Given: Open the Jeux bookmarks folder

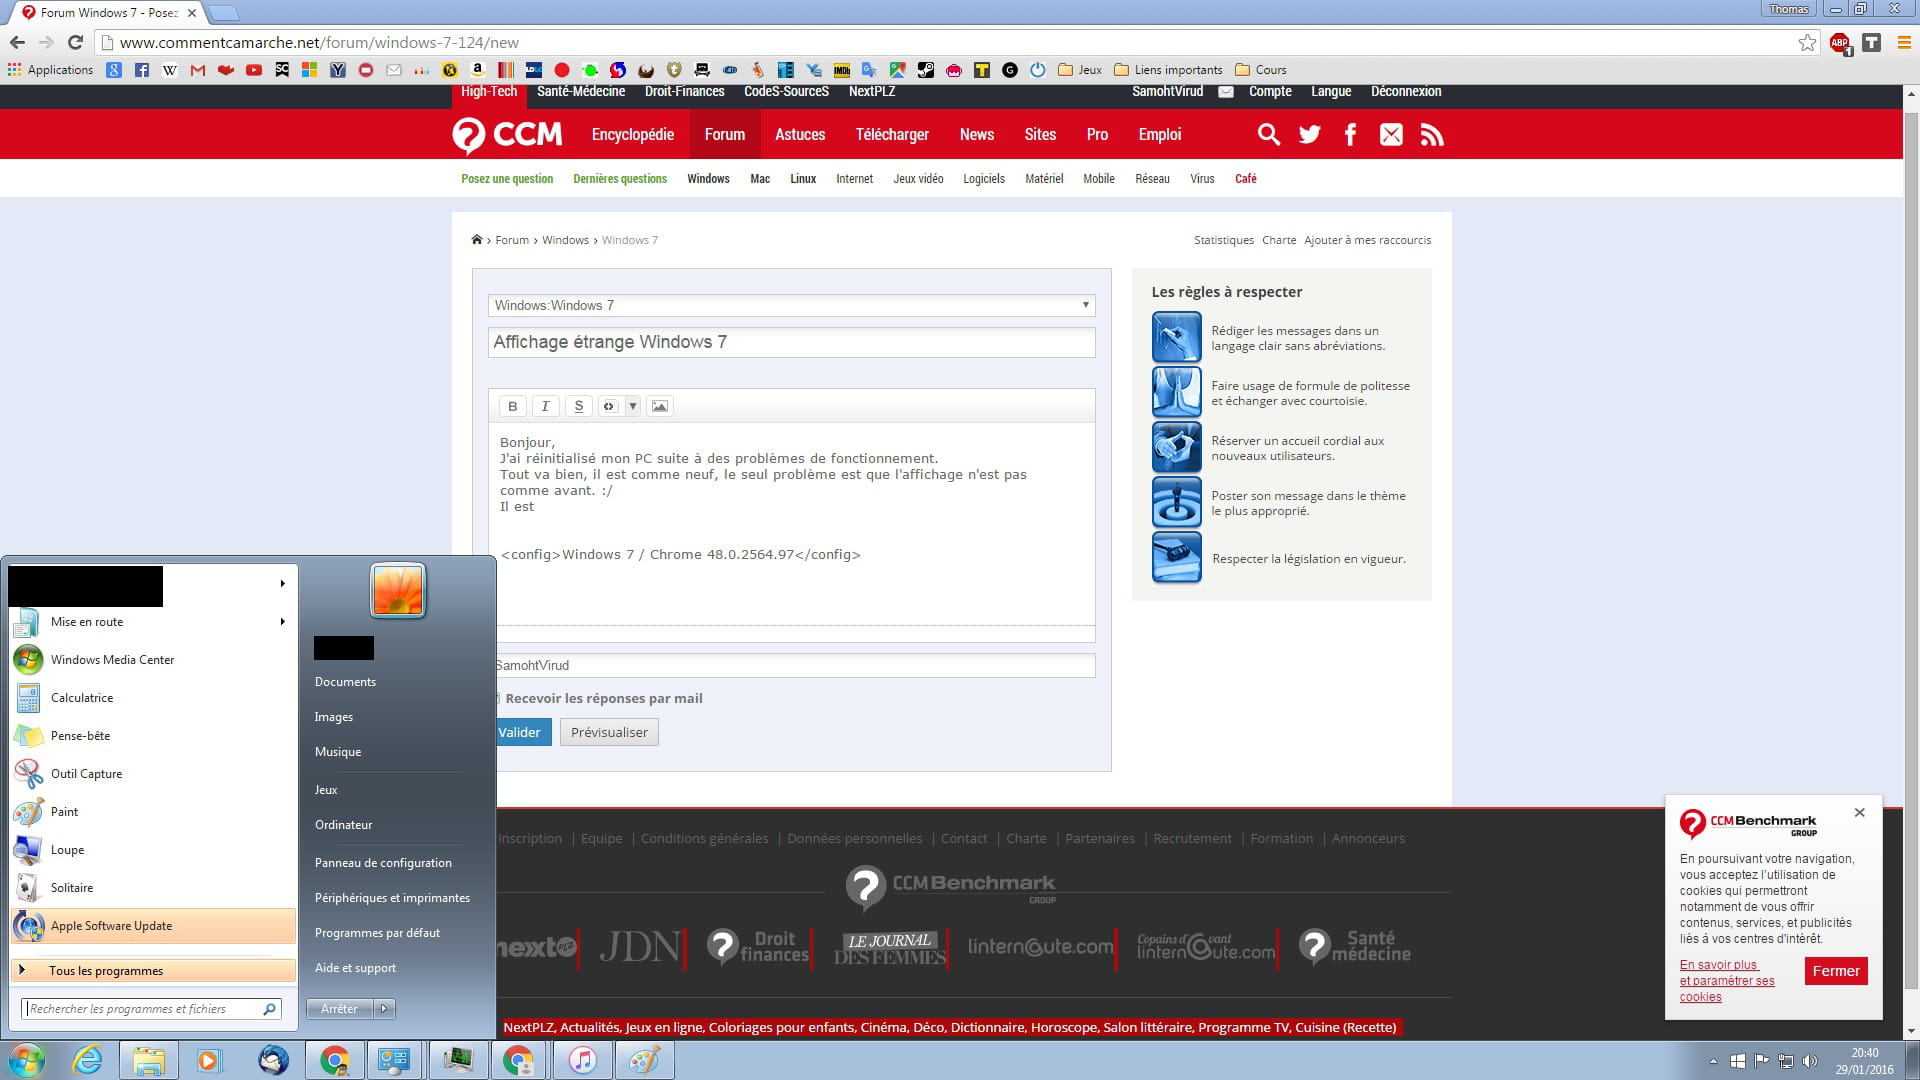Looking at the screenshot, I should pyautogui.click(x=1079, y=70).
